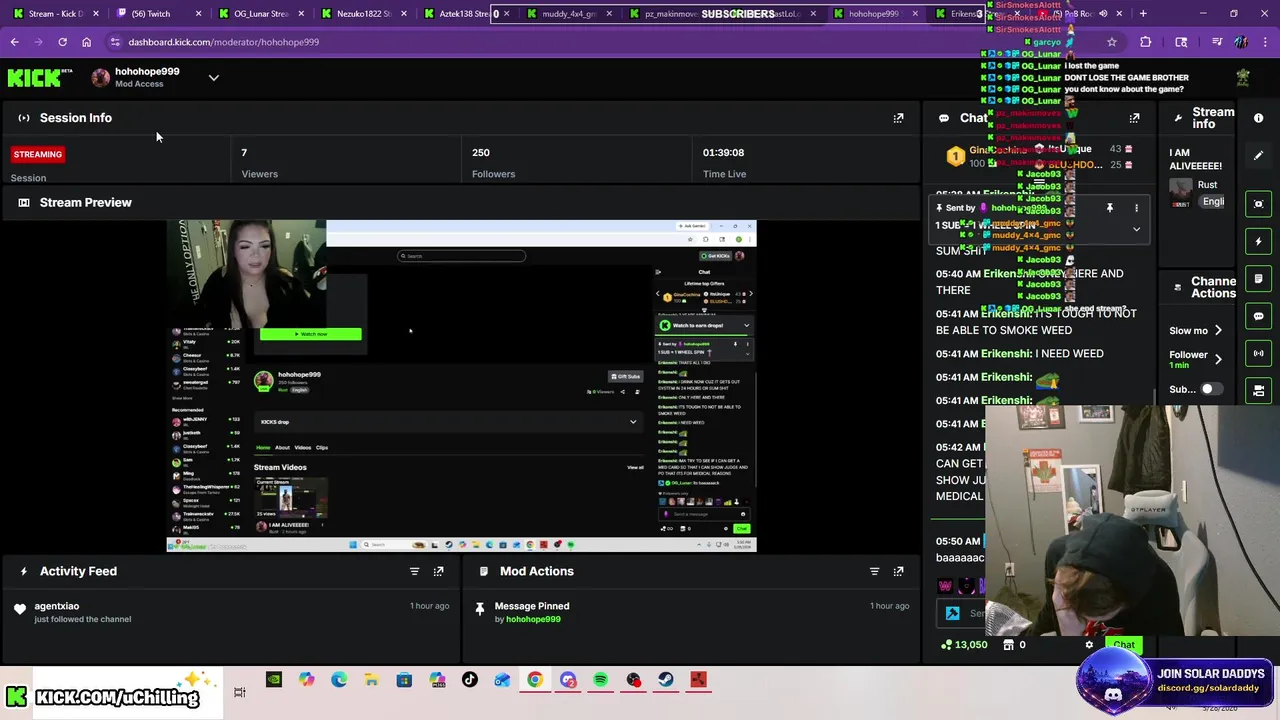Toggle the Activity Feed lightning sidebar icon

coord(1259,241)
